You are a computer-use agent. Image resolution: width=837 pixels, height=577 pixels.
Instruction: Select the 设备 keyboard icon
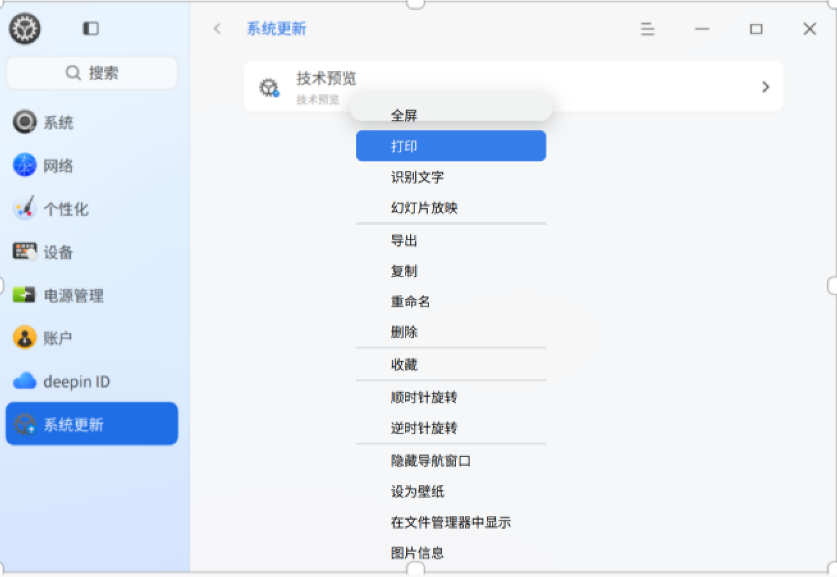pyautogui.click(x=25, y=251)
